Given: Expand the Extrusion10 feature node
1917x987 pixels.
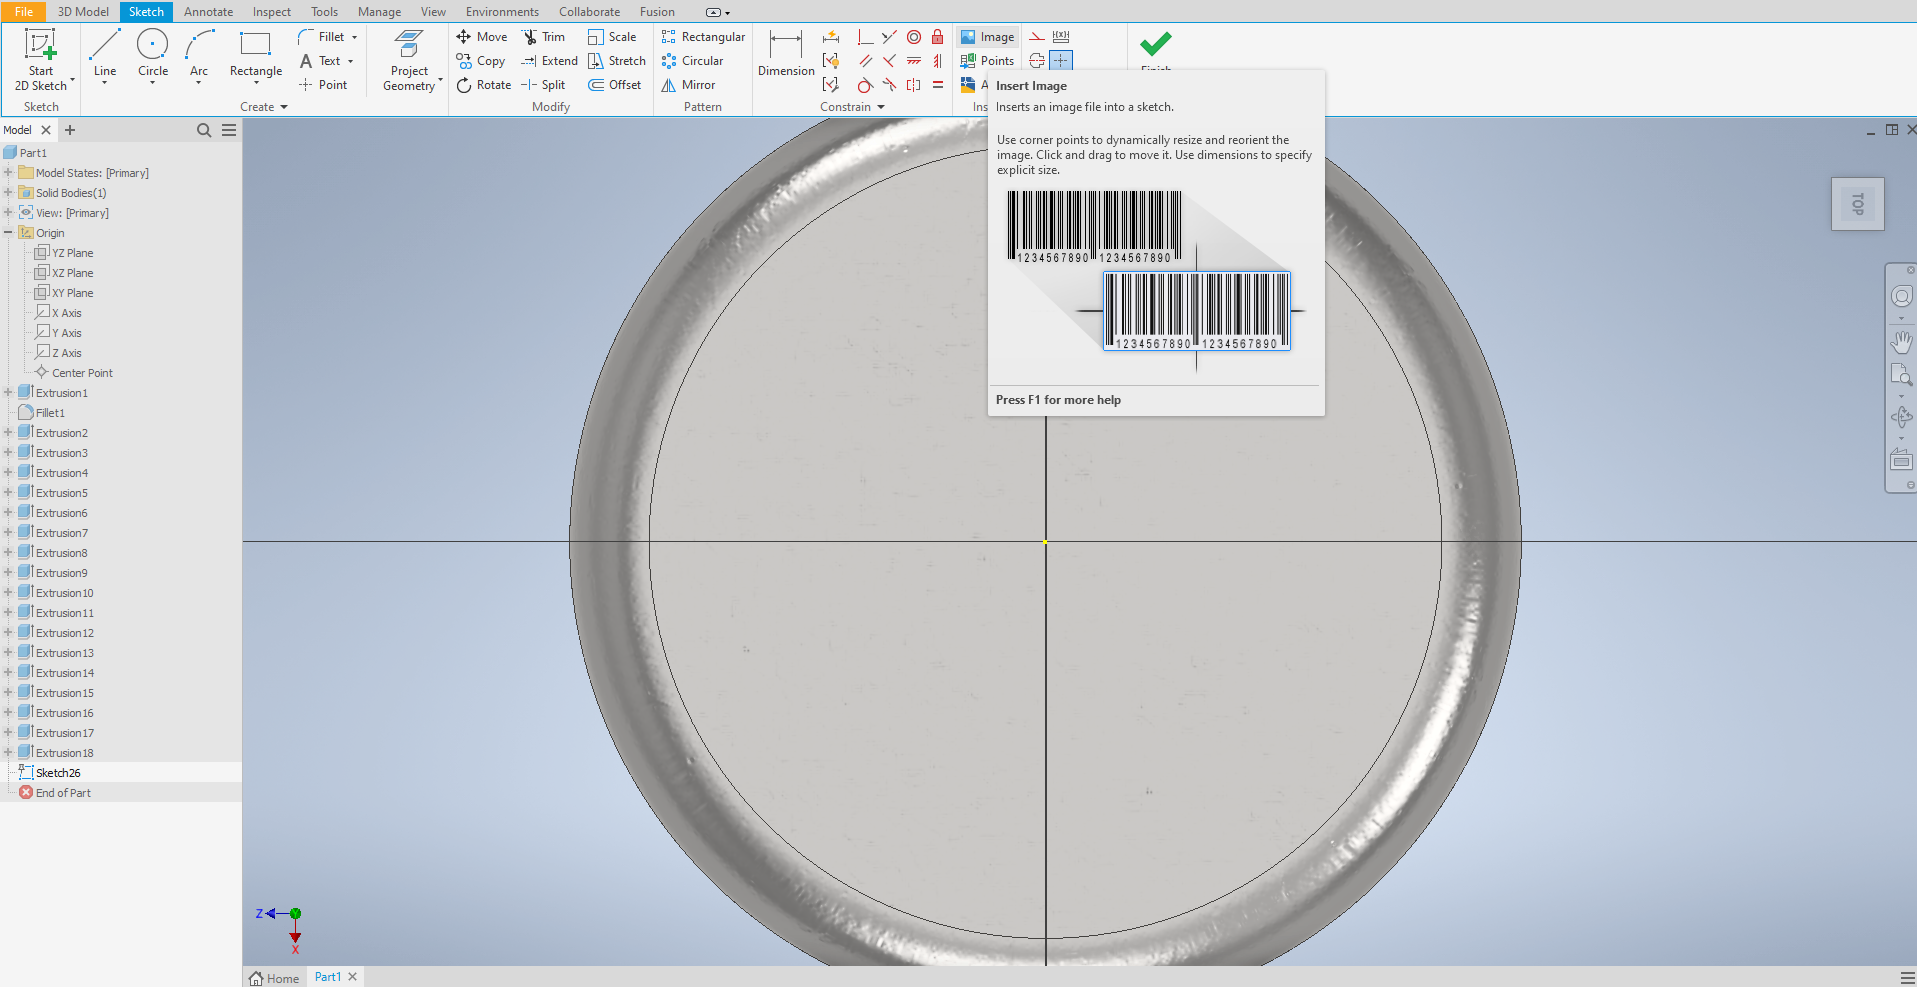Looking at the screenshot, I should 8,593.
